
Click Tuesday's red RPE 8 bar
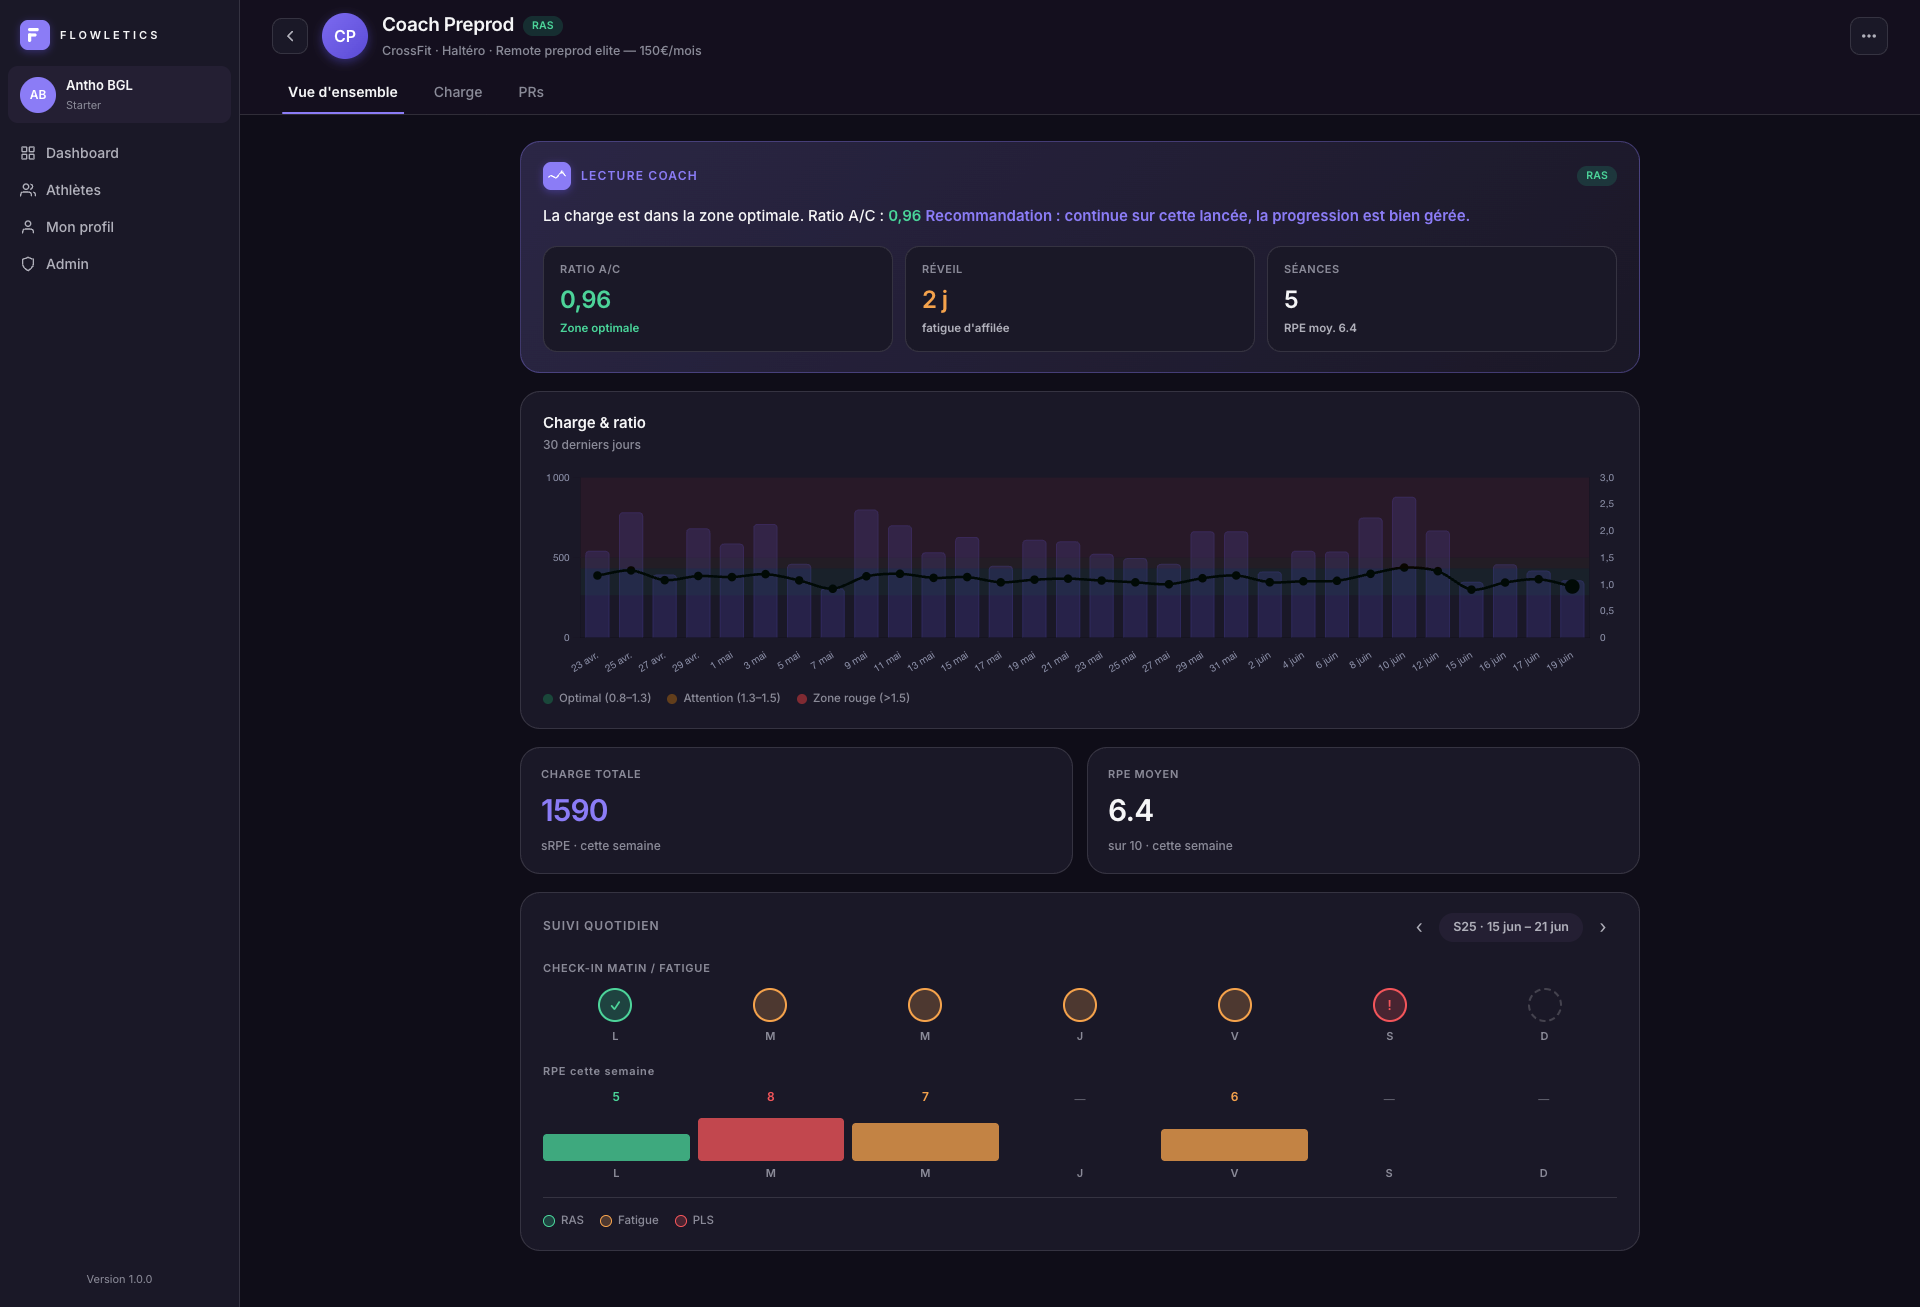(771, 1139)
